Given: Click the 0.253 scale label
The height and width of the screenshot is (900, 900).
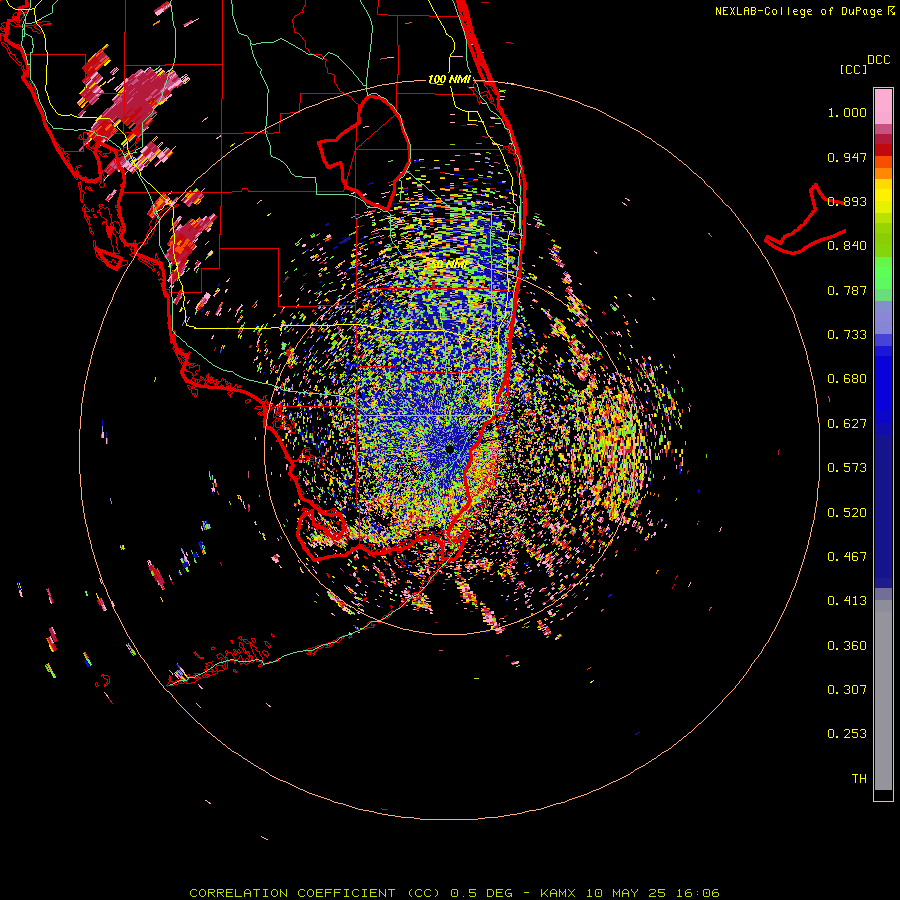Looking at the screenshot, I should click(847, 734).
